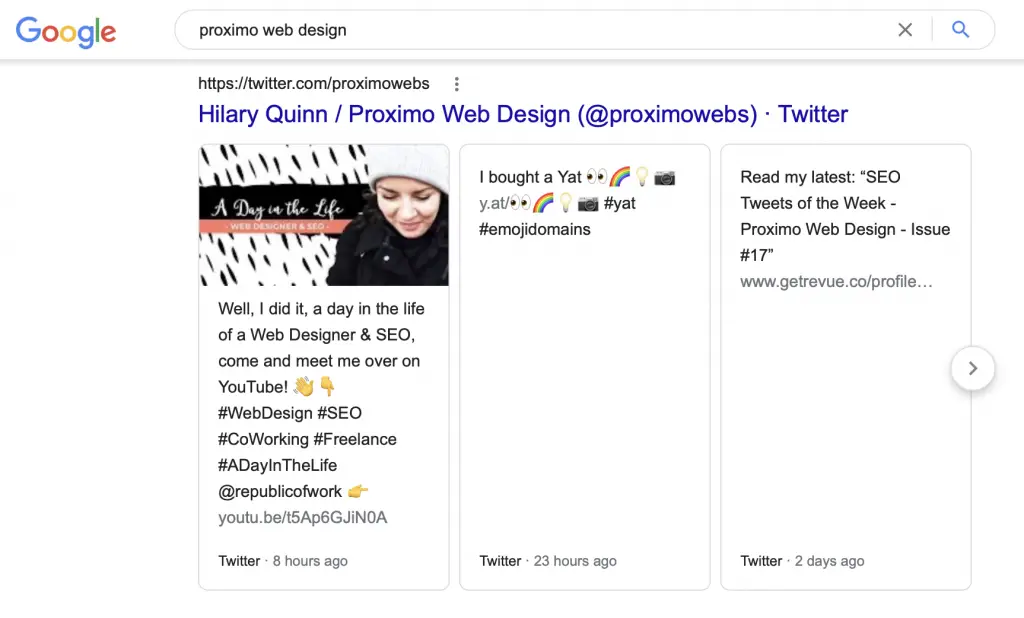Open the youtu.be/t5Ap6GJiN0A link
1024x618 pixels.
point(302,517)
